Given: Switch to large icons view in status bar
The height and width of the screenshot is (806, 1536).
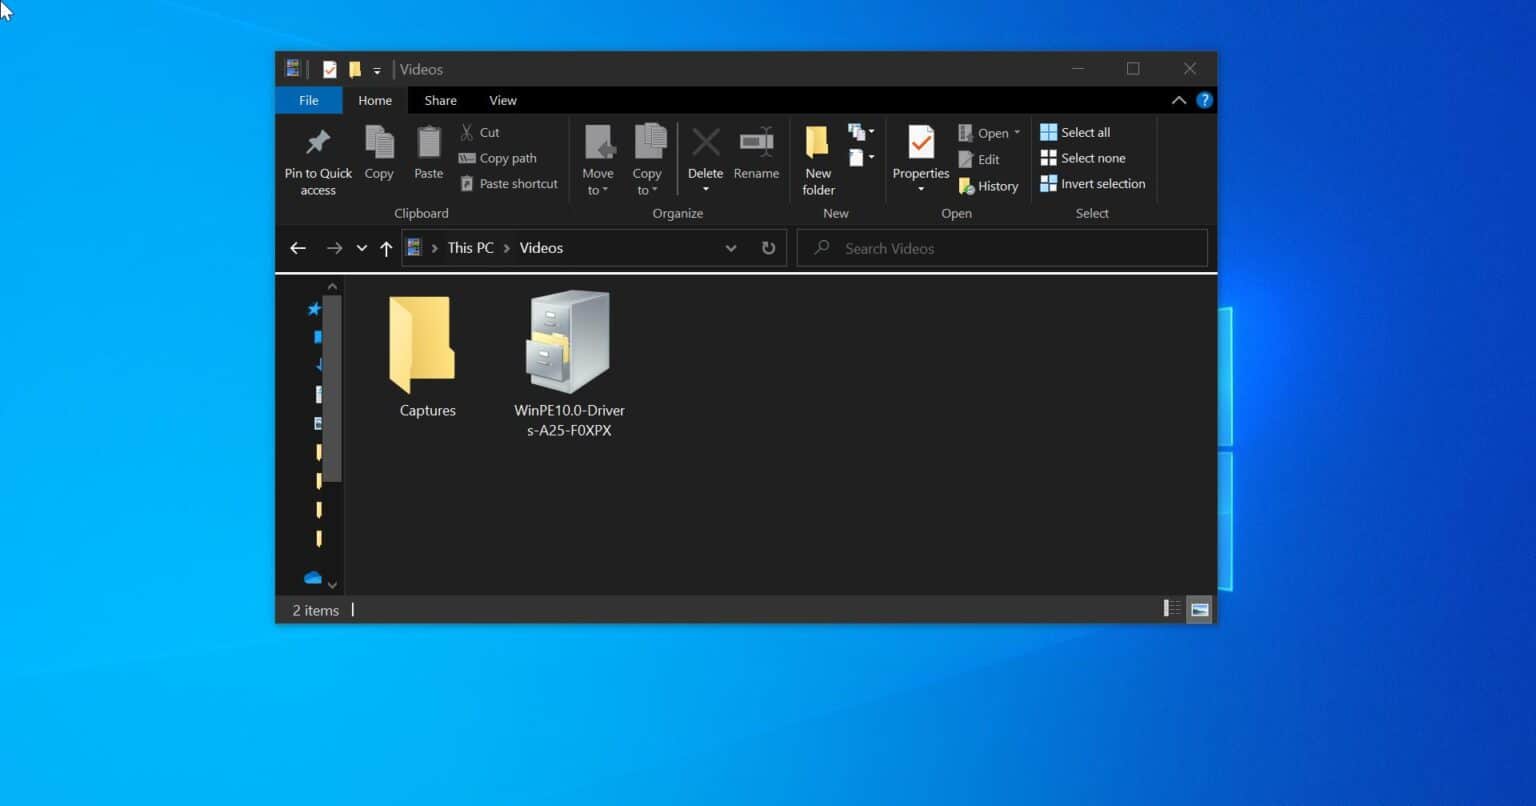Looking at the screenshot, I should pos(1198,608).
